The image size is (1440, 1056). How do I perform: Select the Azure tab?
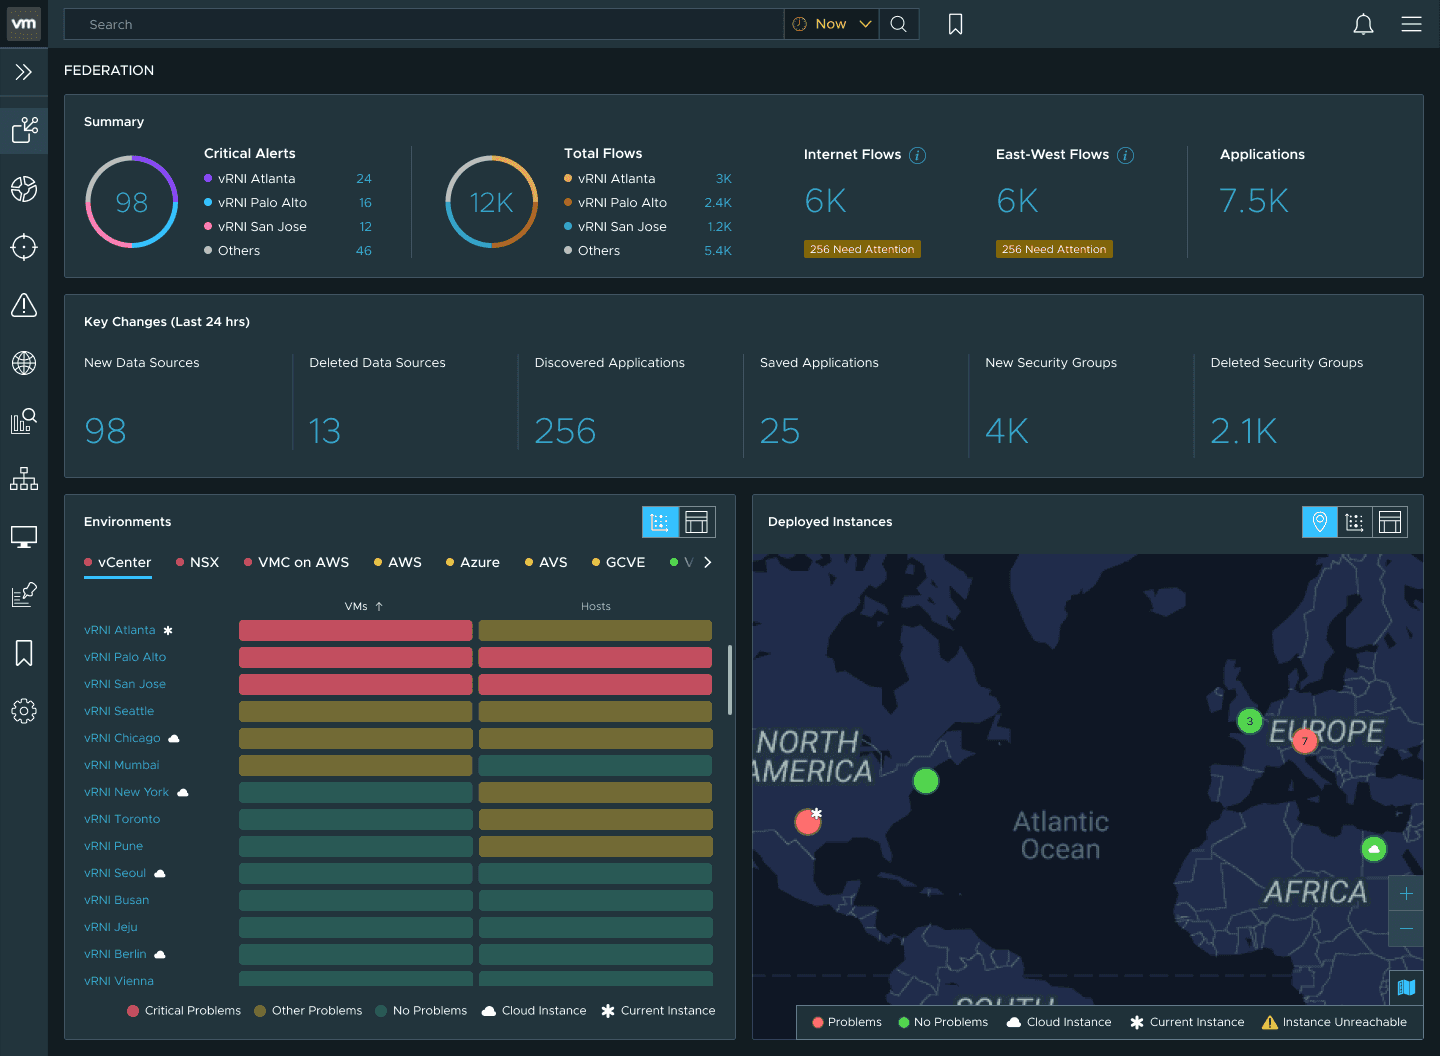click(473, 563)
